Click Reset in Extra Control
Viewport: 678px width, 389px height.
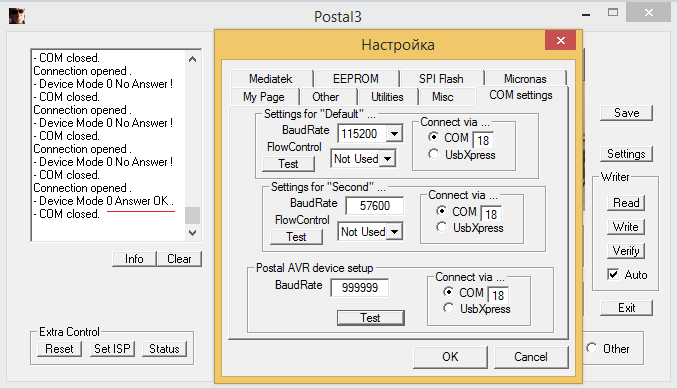(59, 349)
